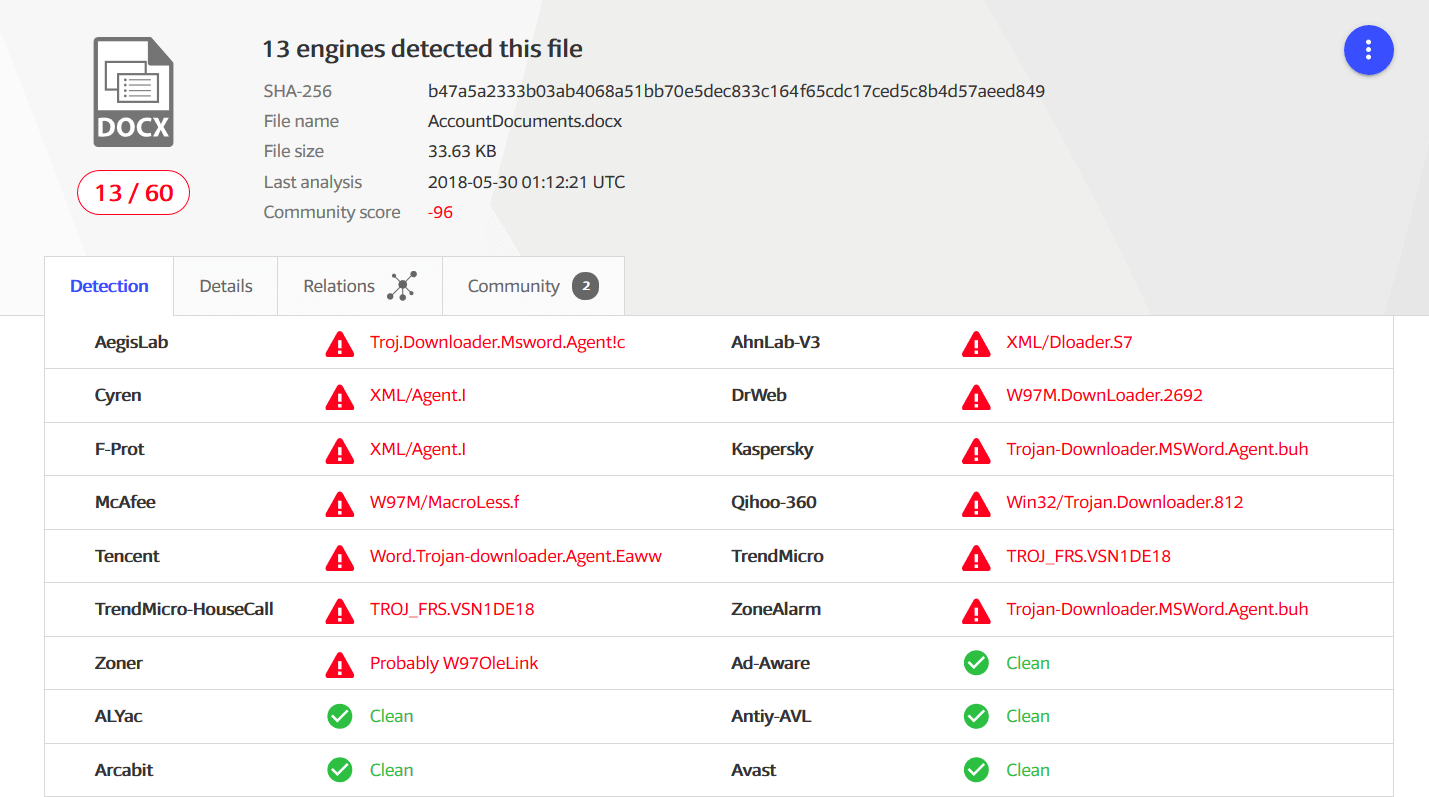The height and width of the screenshot is (797, 1429).
Task: Click the ALYac green clean checkmark
Action: tap(340, 716)
